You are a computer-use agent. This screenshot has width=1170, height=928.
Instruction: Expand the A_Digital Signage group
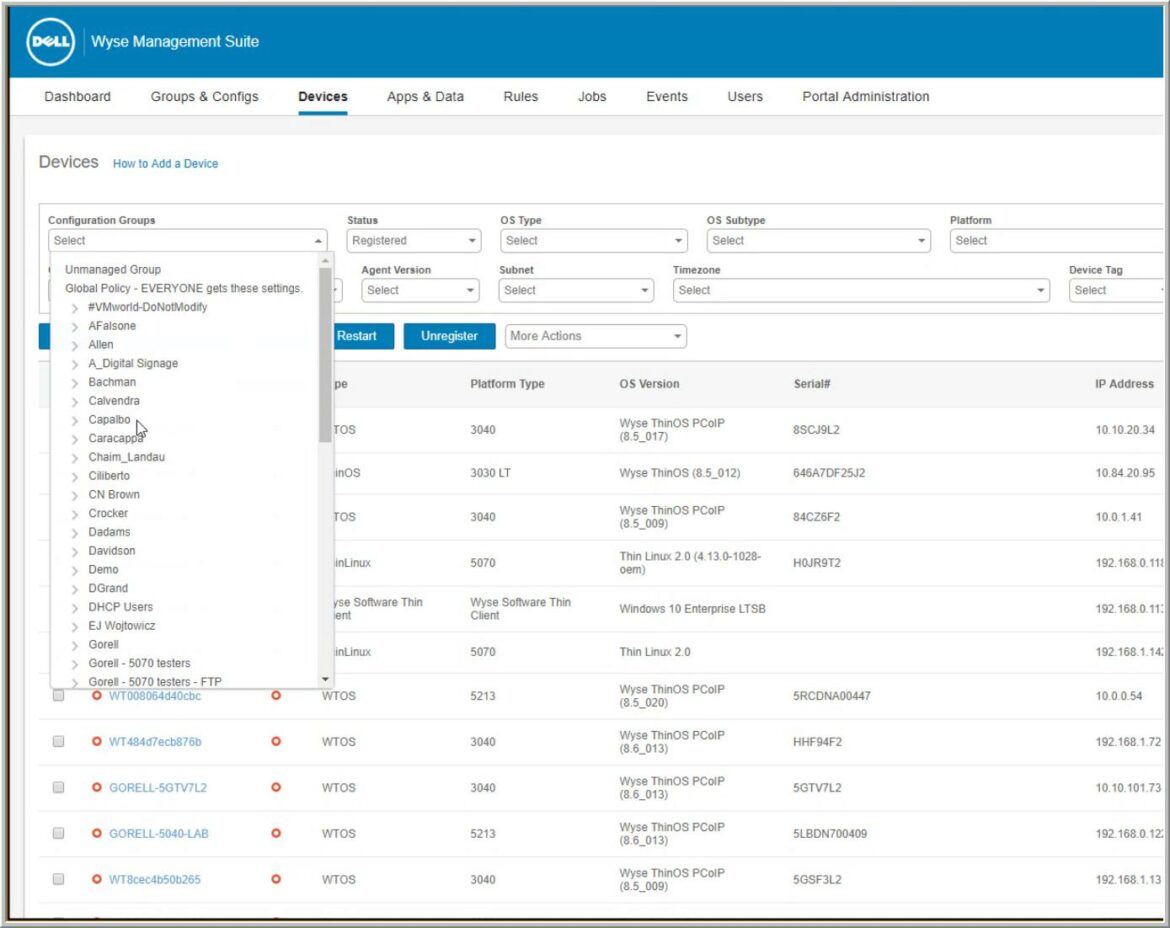[75, 363]
